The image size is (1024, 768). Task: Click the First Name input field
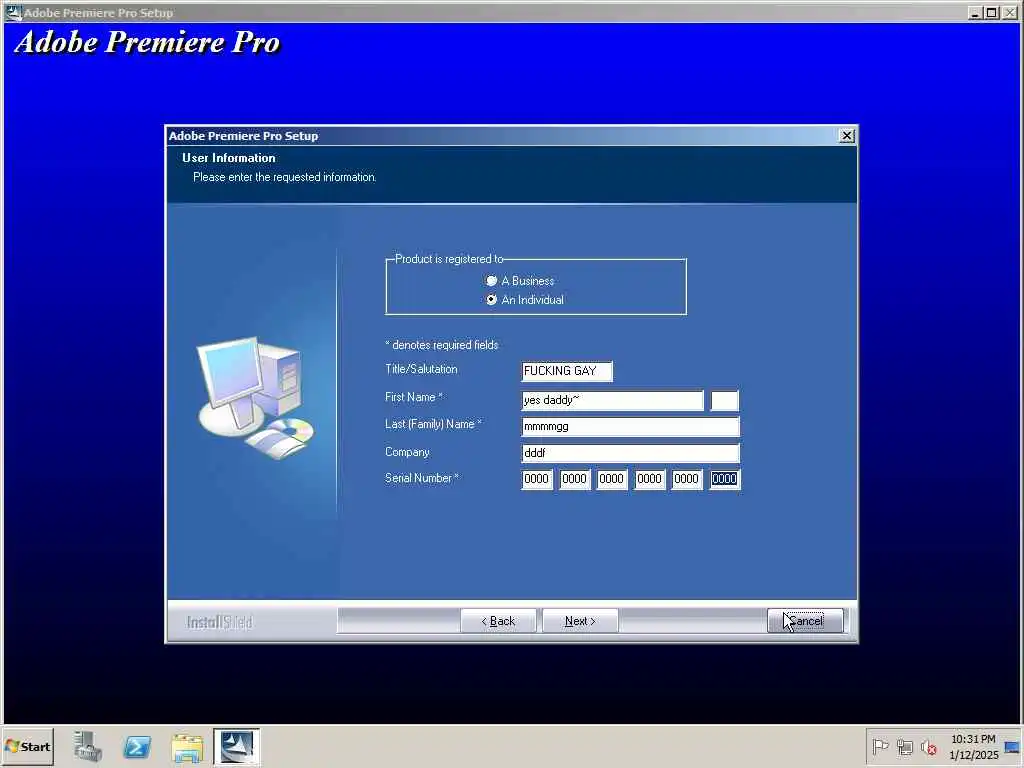pos(613,400)
